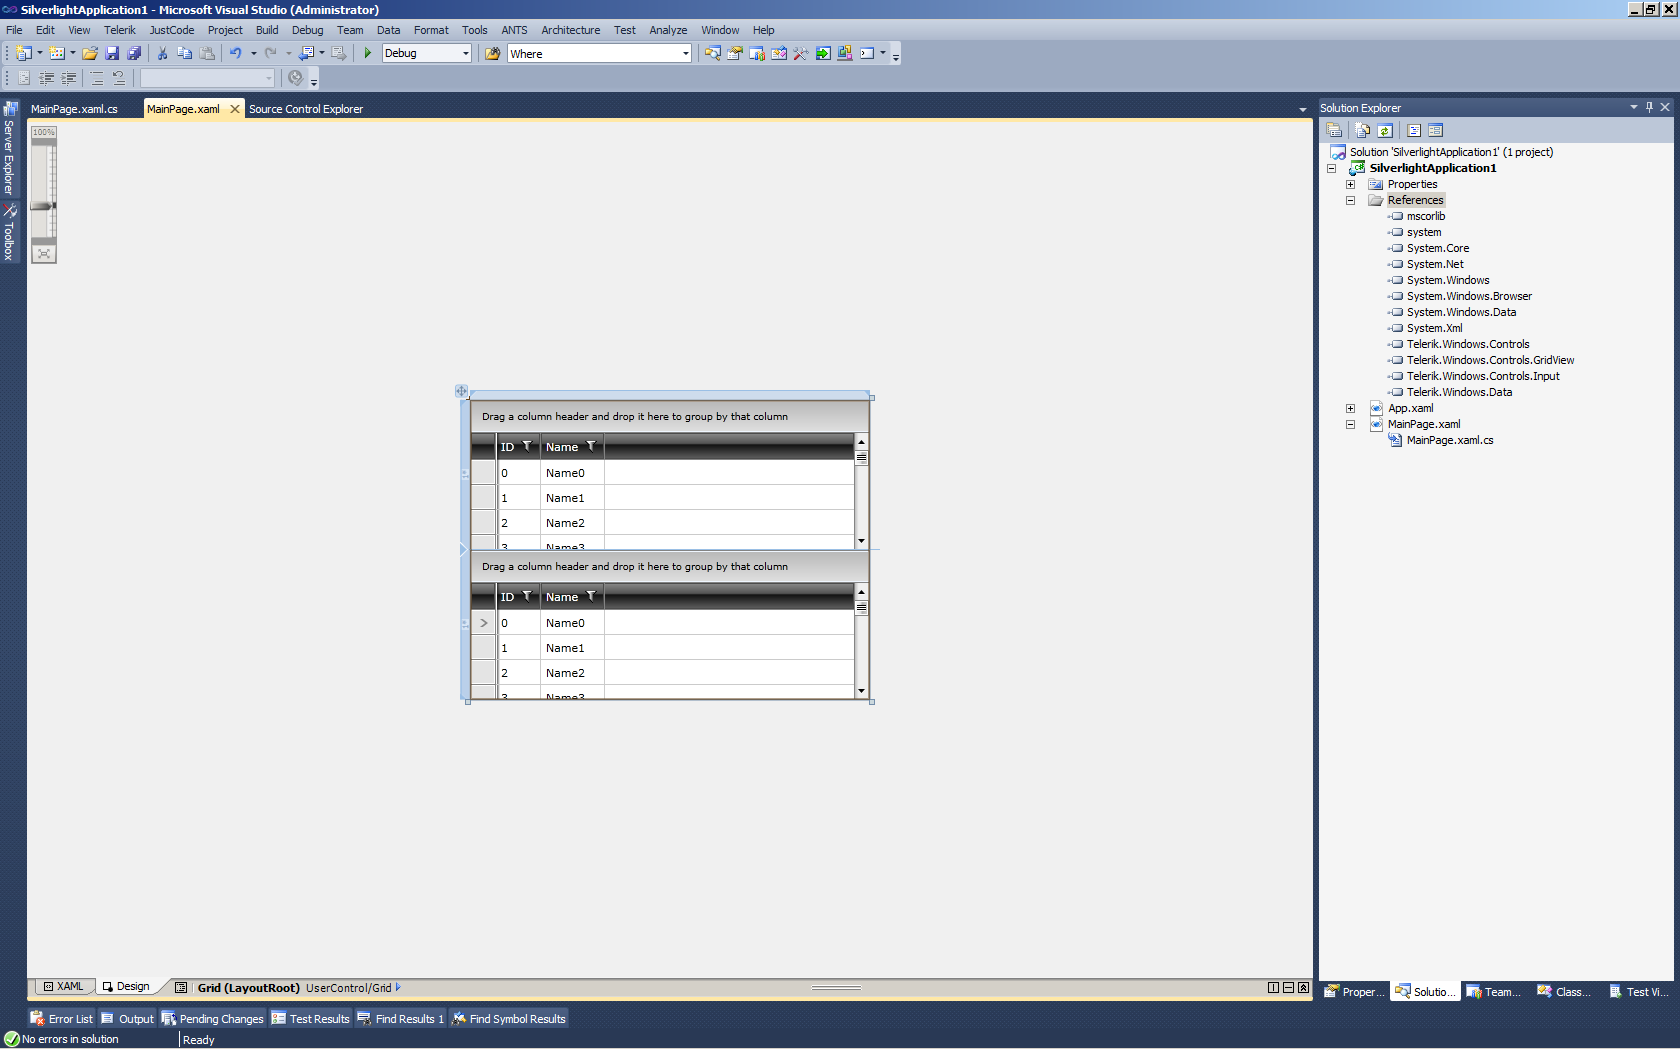This screenshot has height=1050, width=1680.
Task: Open the active documents list dropdown
Action: click(x=1302, y=109)
